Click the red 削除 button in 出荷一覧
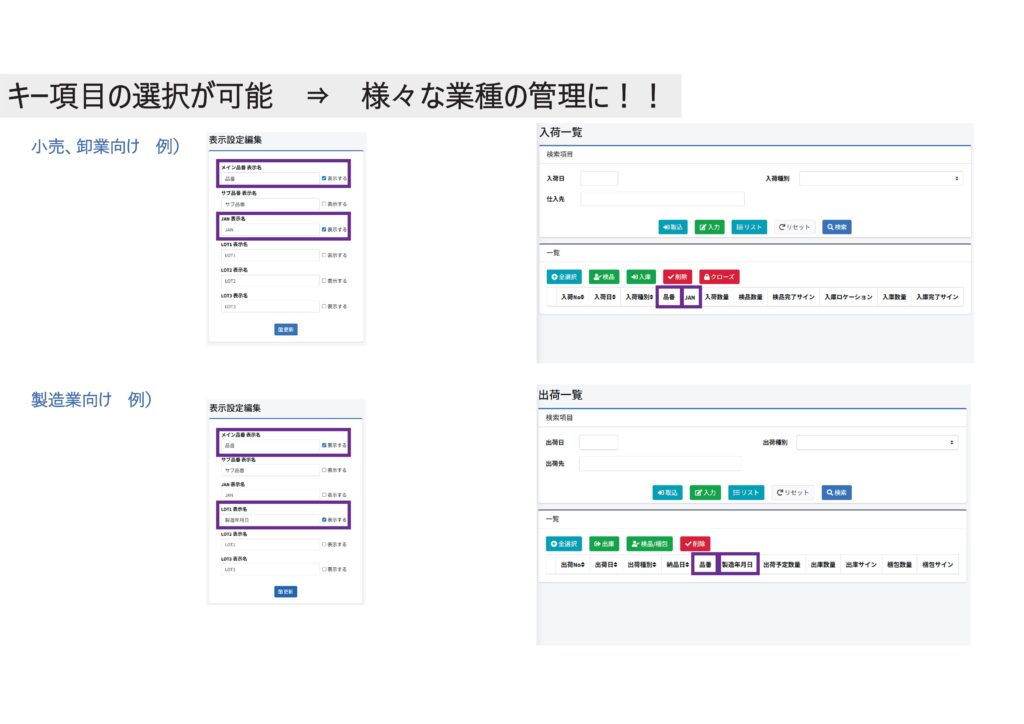Viewport: 1024px width, 724px height. pyautogui.click(x=695, y=544)
